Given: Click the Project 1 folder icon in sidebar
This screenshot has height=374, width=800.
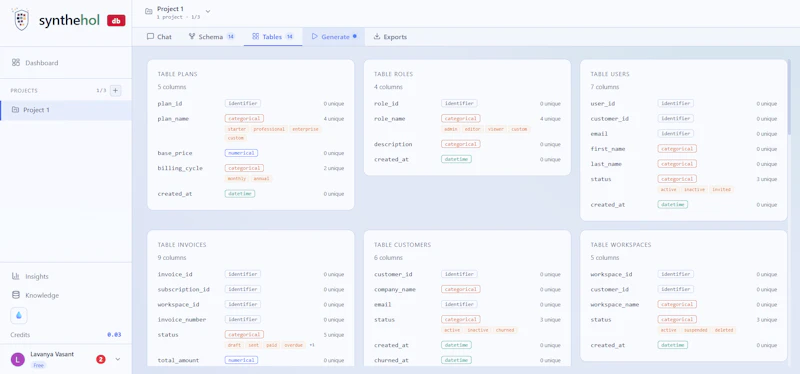Looking at the screenshot, I should tap(15, 110).
